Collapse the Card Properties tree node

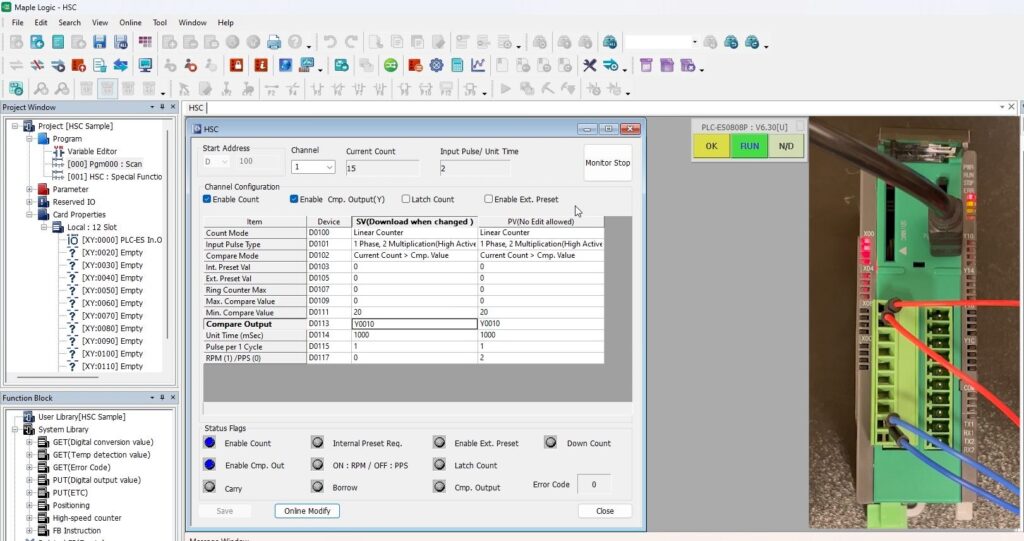coord(29,214)
